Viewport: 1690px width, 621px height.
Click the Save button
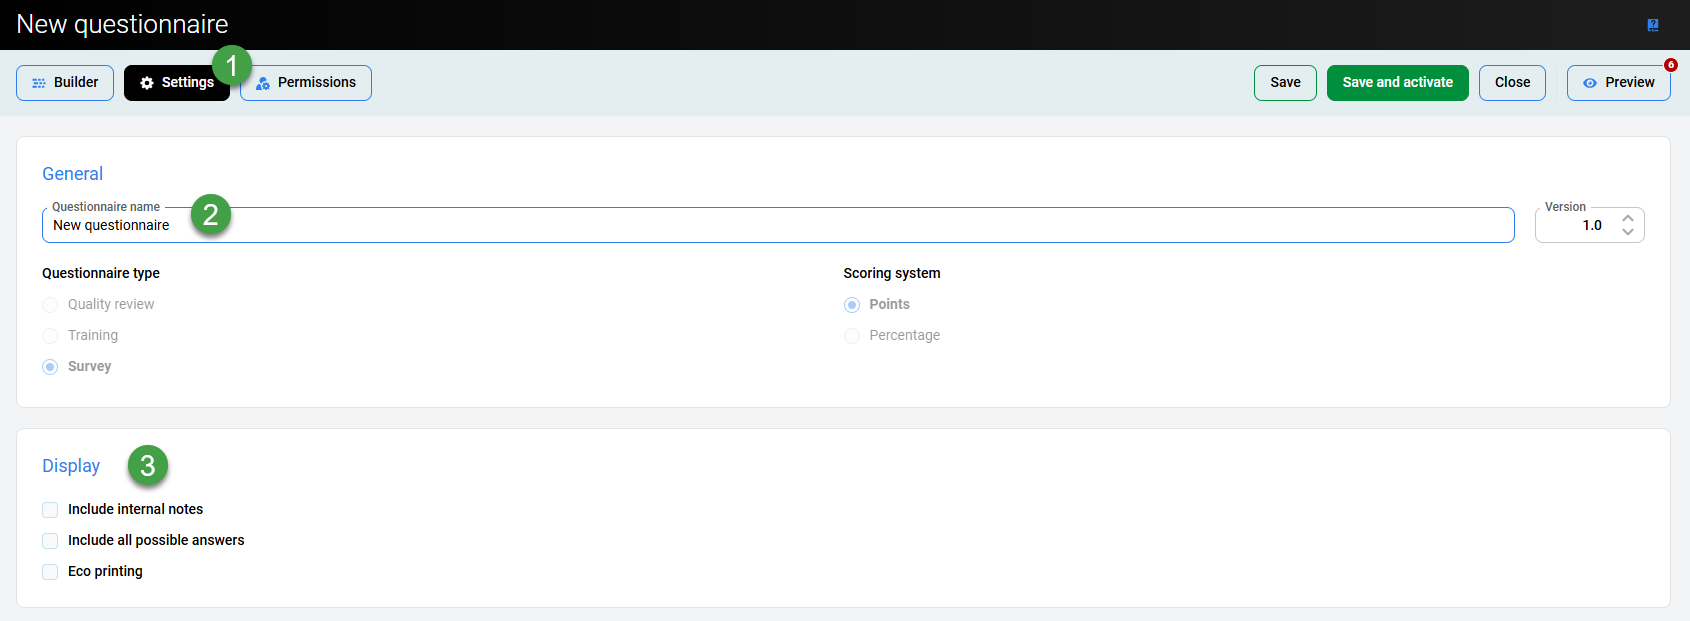1285,83
